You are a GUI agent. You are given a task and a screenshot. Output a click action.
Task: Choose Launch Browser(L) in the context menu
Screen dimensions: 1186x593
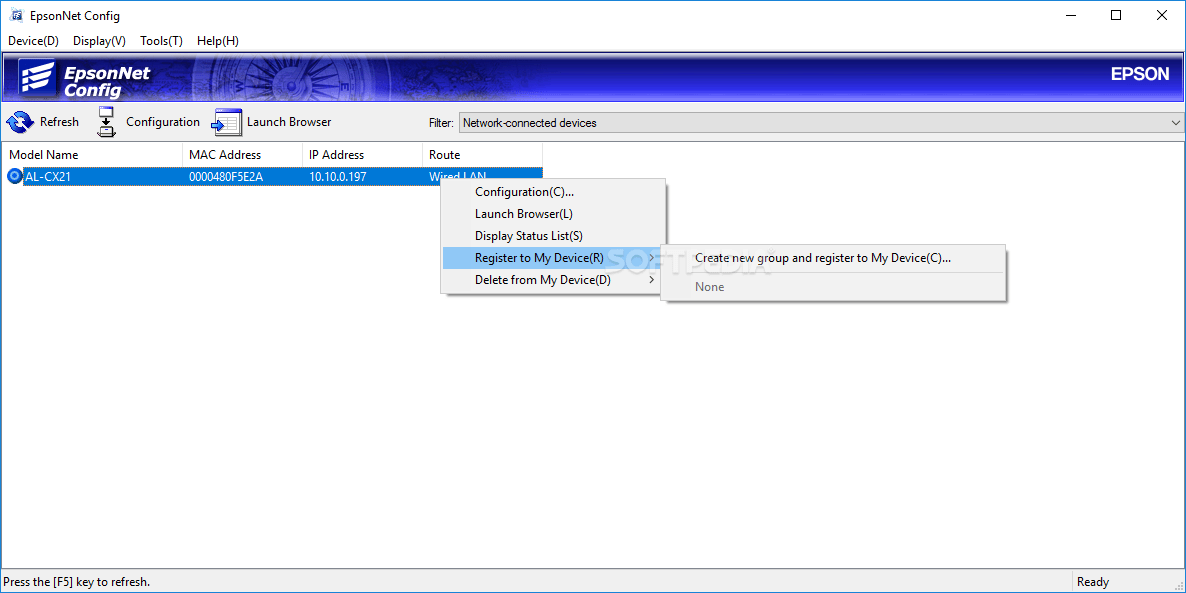pos(554,214)
